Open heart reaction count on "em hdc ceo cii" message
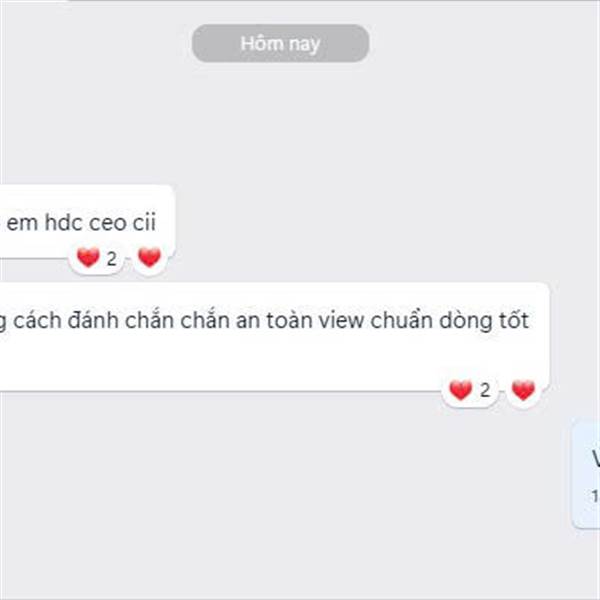 [96, 258]
